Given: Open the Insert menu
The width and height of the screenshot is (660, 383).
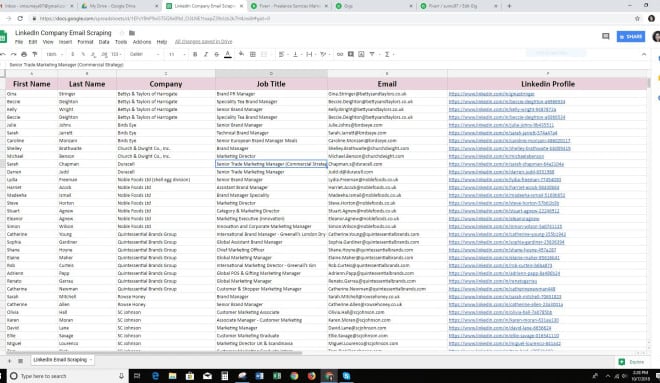Looking at the screenshot, I should tap(65, 42).
